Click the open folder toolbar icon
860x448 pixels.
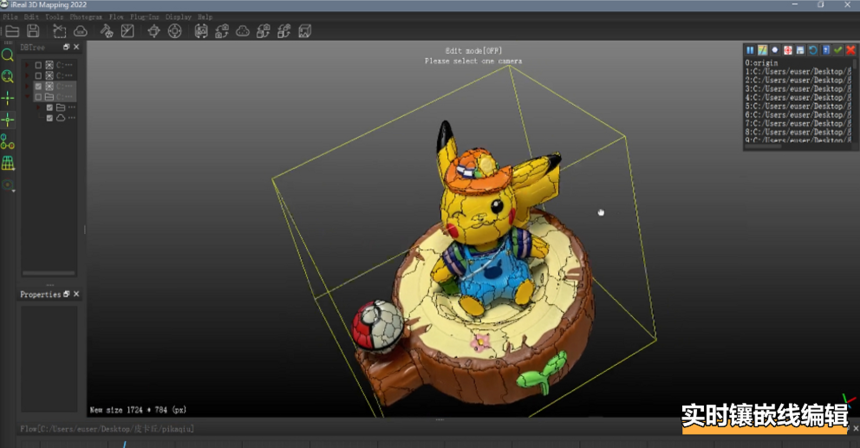(12, 31)
